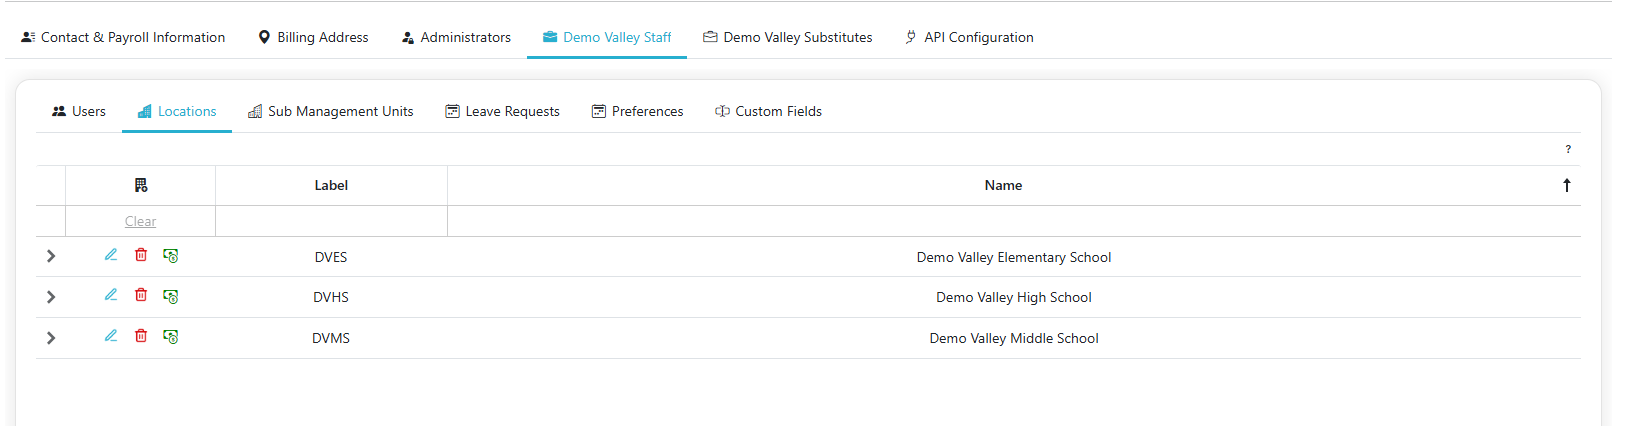Delete the DVHS location using trash icon

pyautogui.click(x=141, y=295)
